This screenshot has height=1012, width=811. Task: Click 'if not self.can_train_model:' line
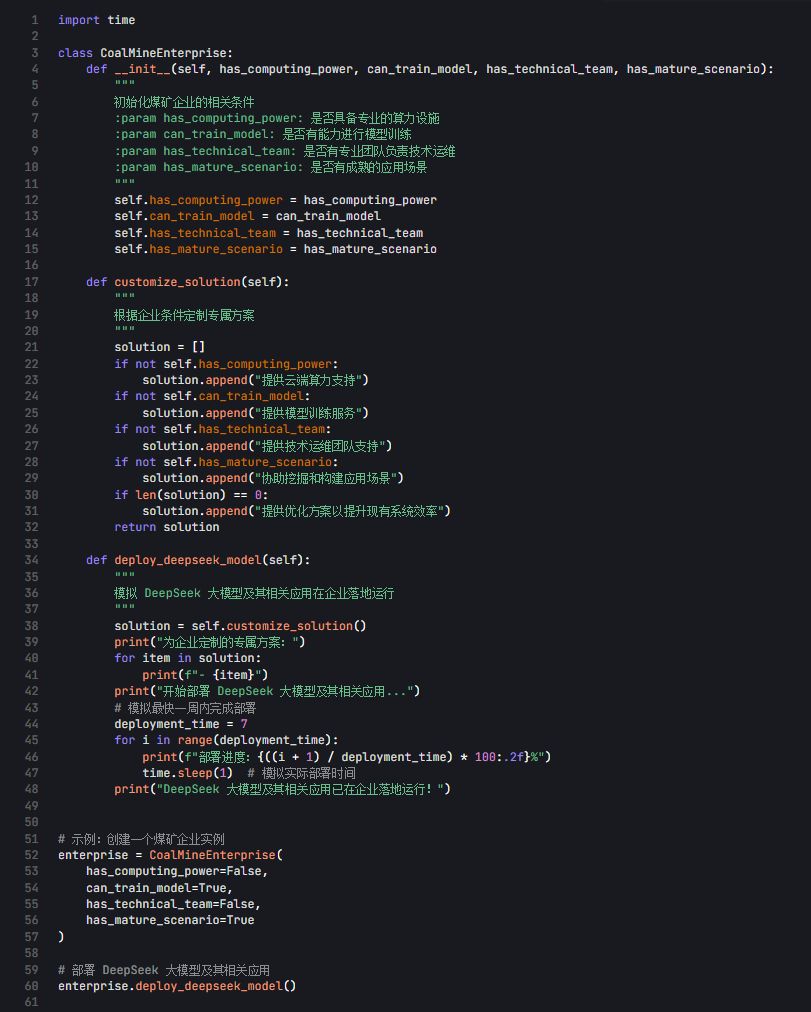tap(212, 396)
